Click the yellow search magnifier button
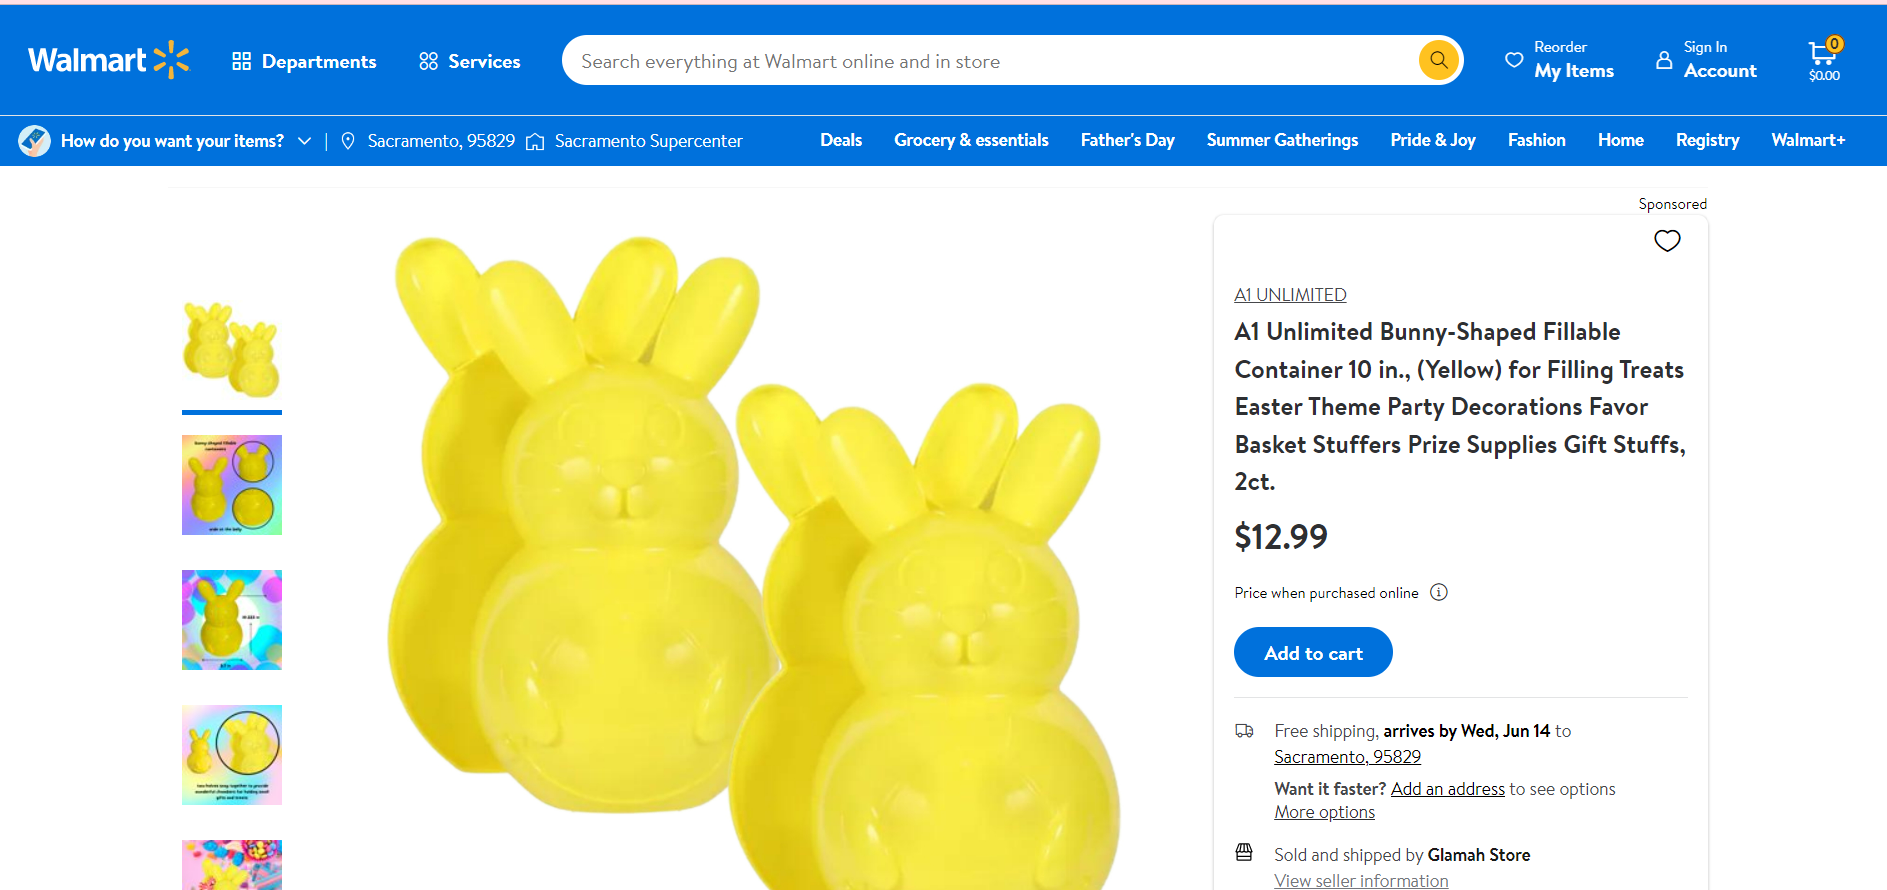Viewport: 1887px width, 890px height. [1438, 60]
